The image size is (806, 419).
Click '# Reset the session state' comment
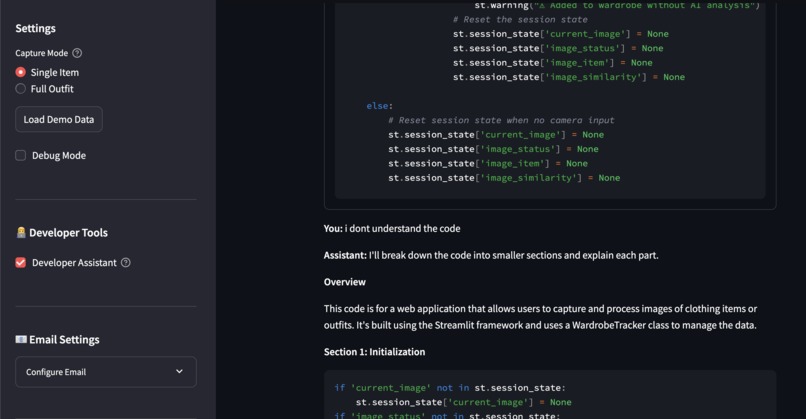tap(520, 20)
